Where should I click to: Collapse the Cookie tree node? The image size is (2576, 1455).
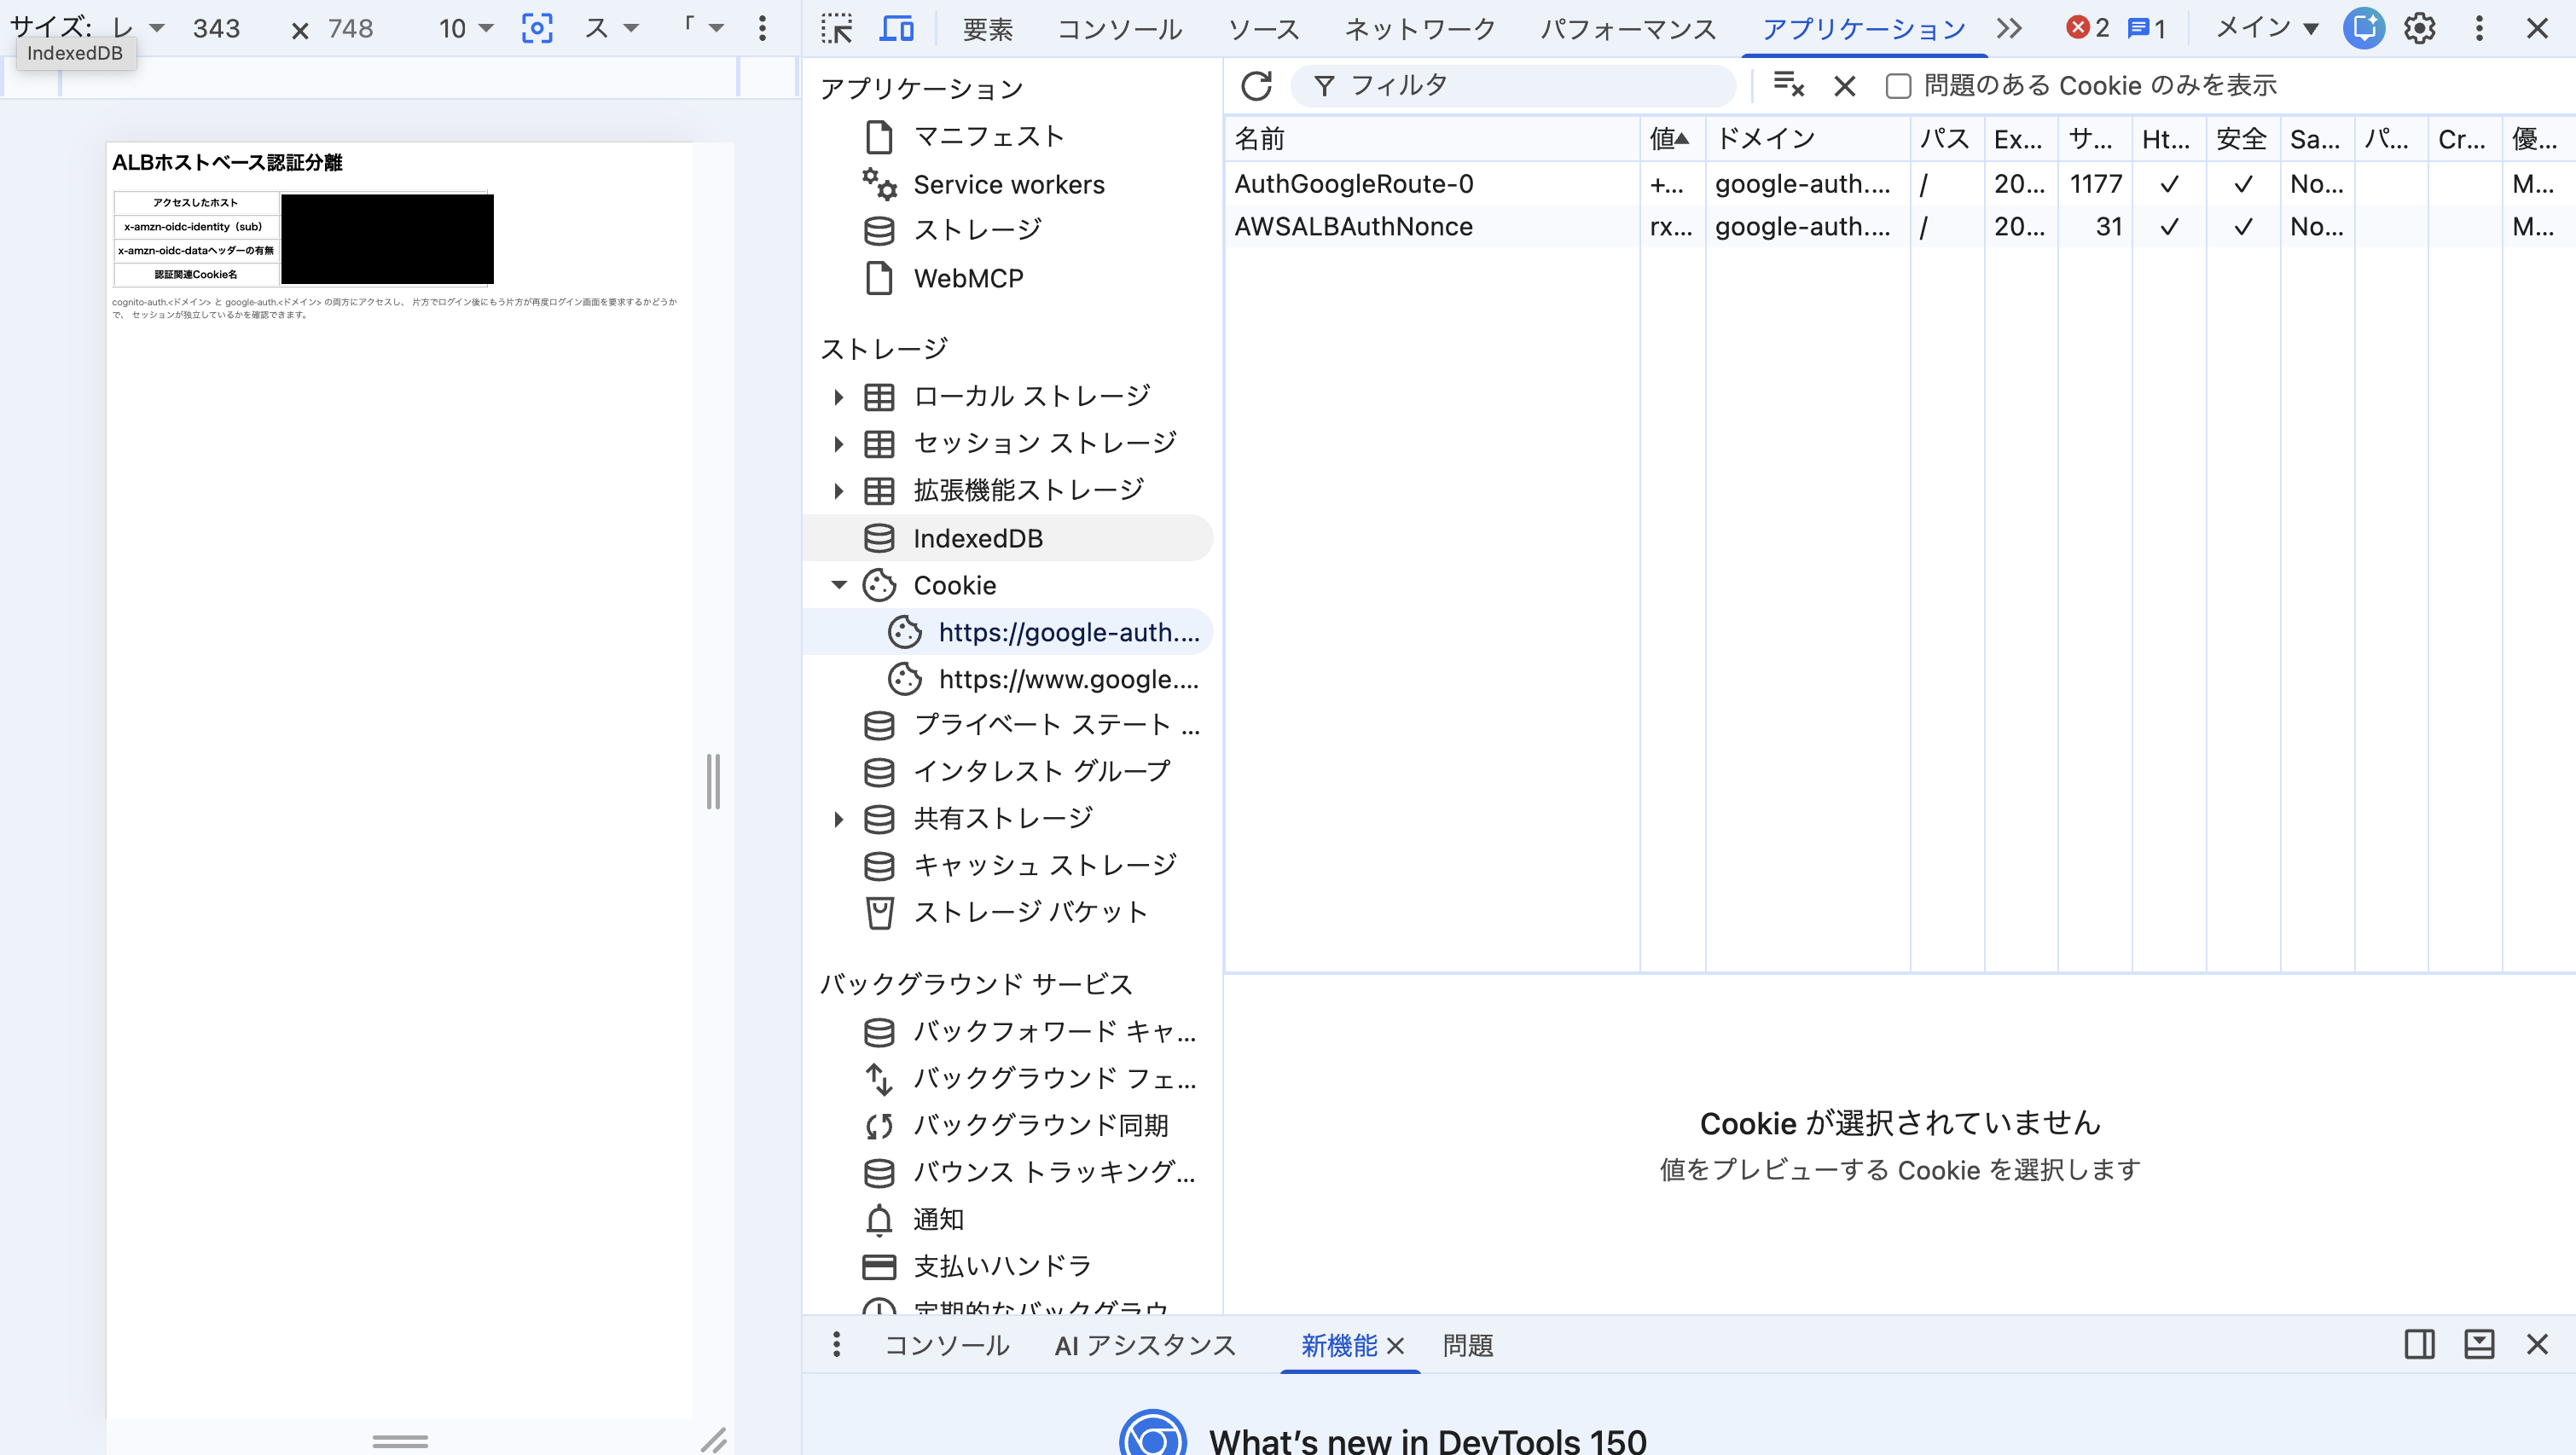pos(838,585)
